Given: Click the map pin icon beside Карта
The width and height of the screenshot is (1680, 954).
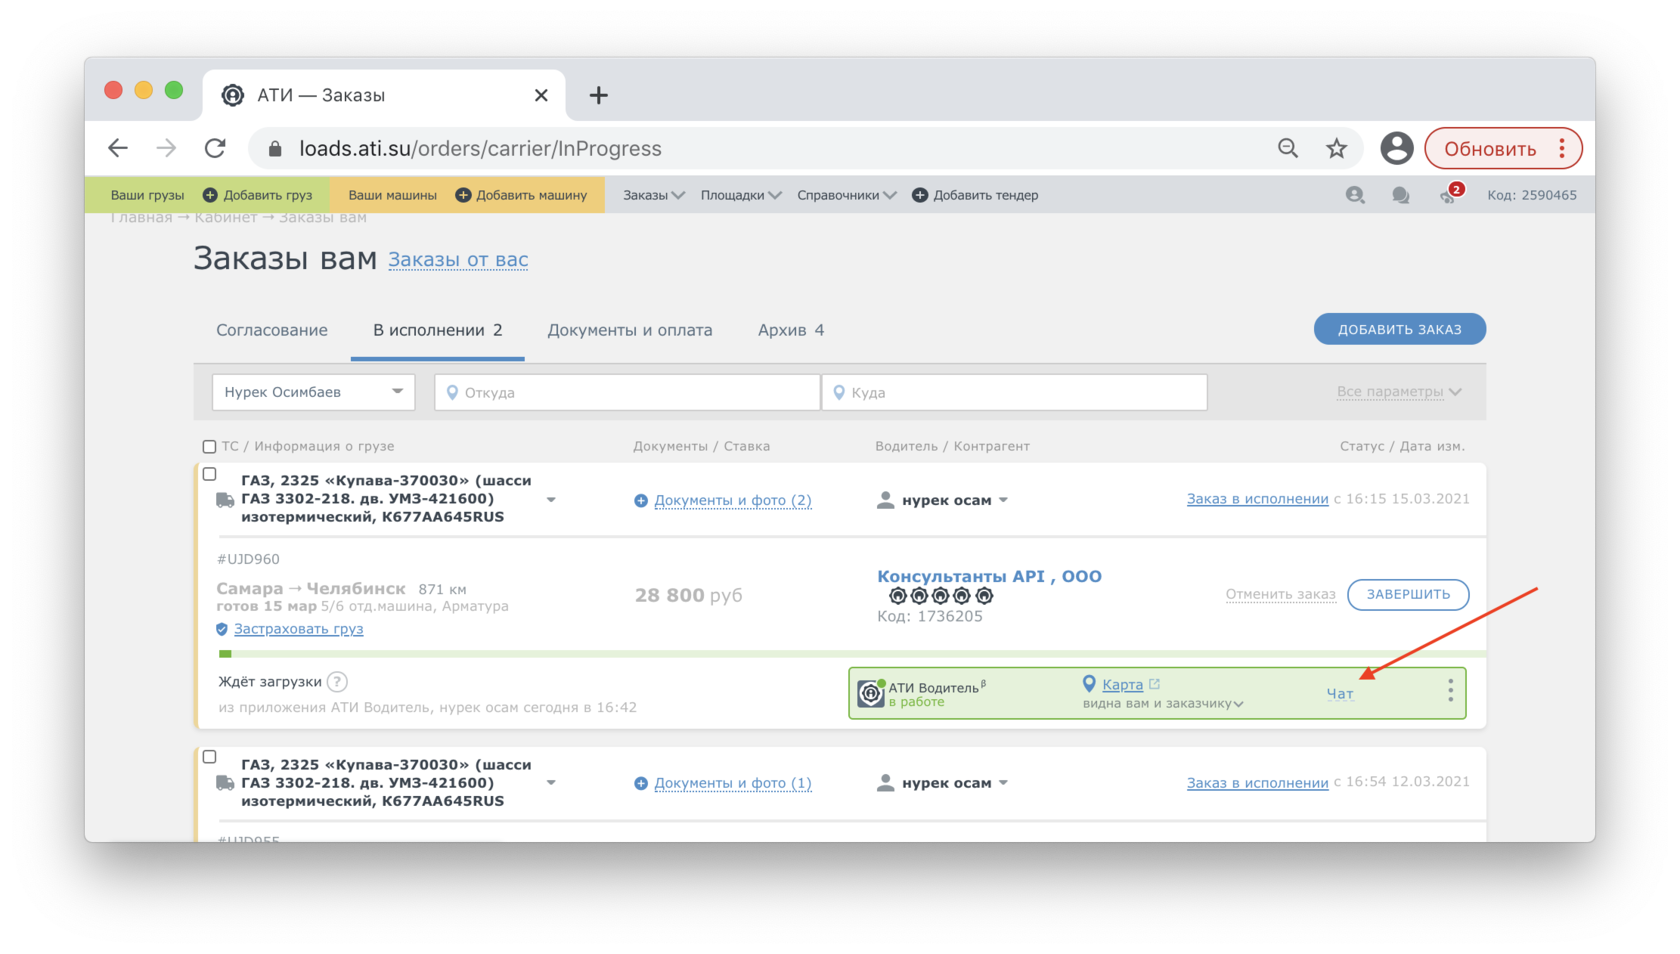Looking at the screenshot, I should tap(1089, 684).
